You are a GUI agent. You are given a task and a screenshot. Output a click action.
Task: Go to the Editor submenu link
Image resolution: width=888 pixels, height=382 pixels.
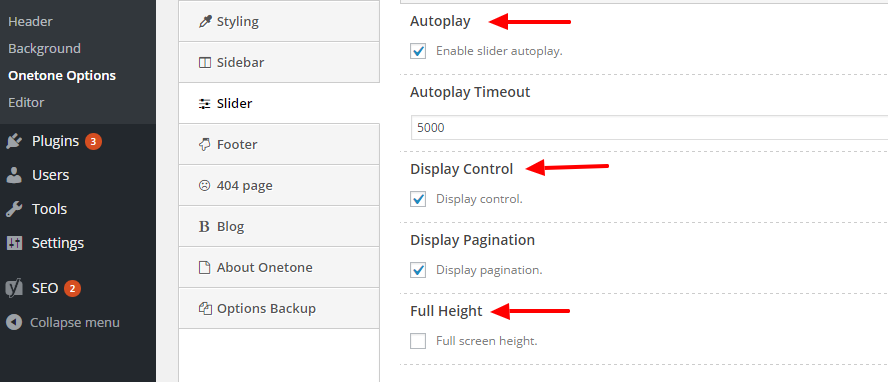pos(26,103)
